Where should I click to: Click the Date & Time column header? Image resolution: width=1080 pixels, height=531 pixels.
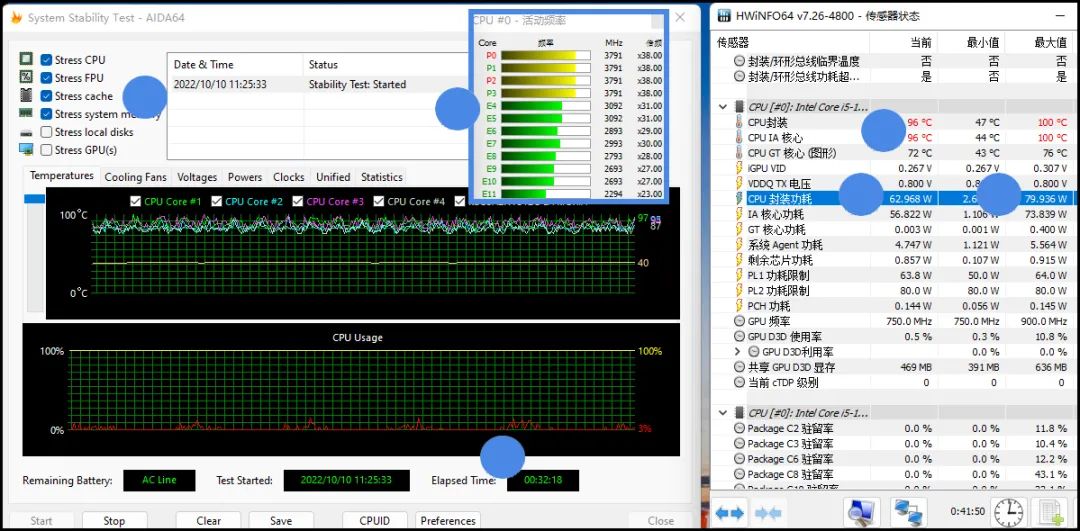235,65
